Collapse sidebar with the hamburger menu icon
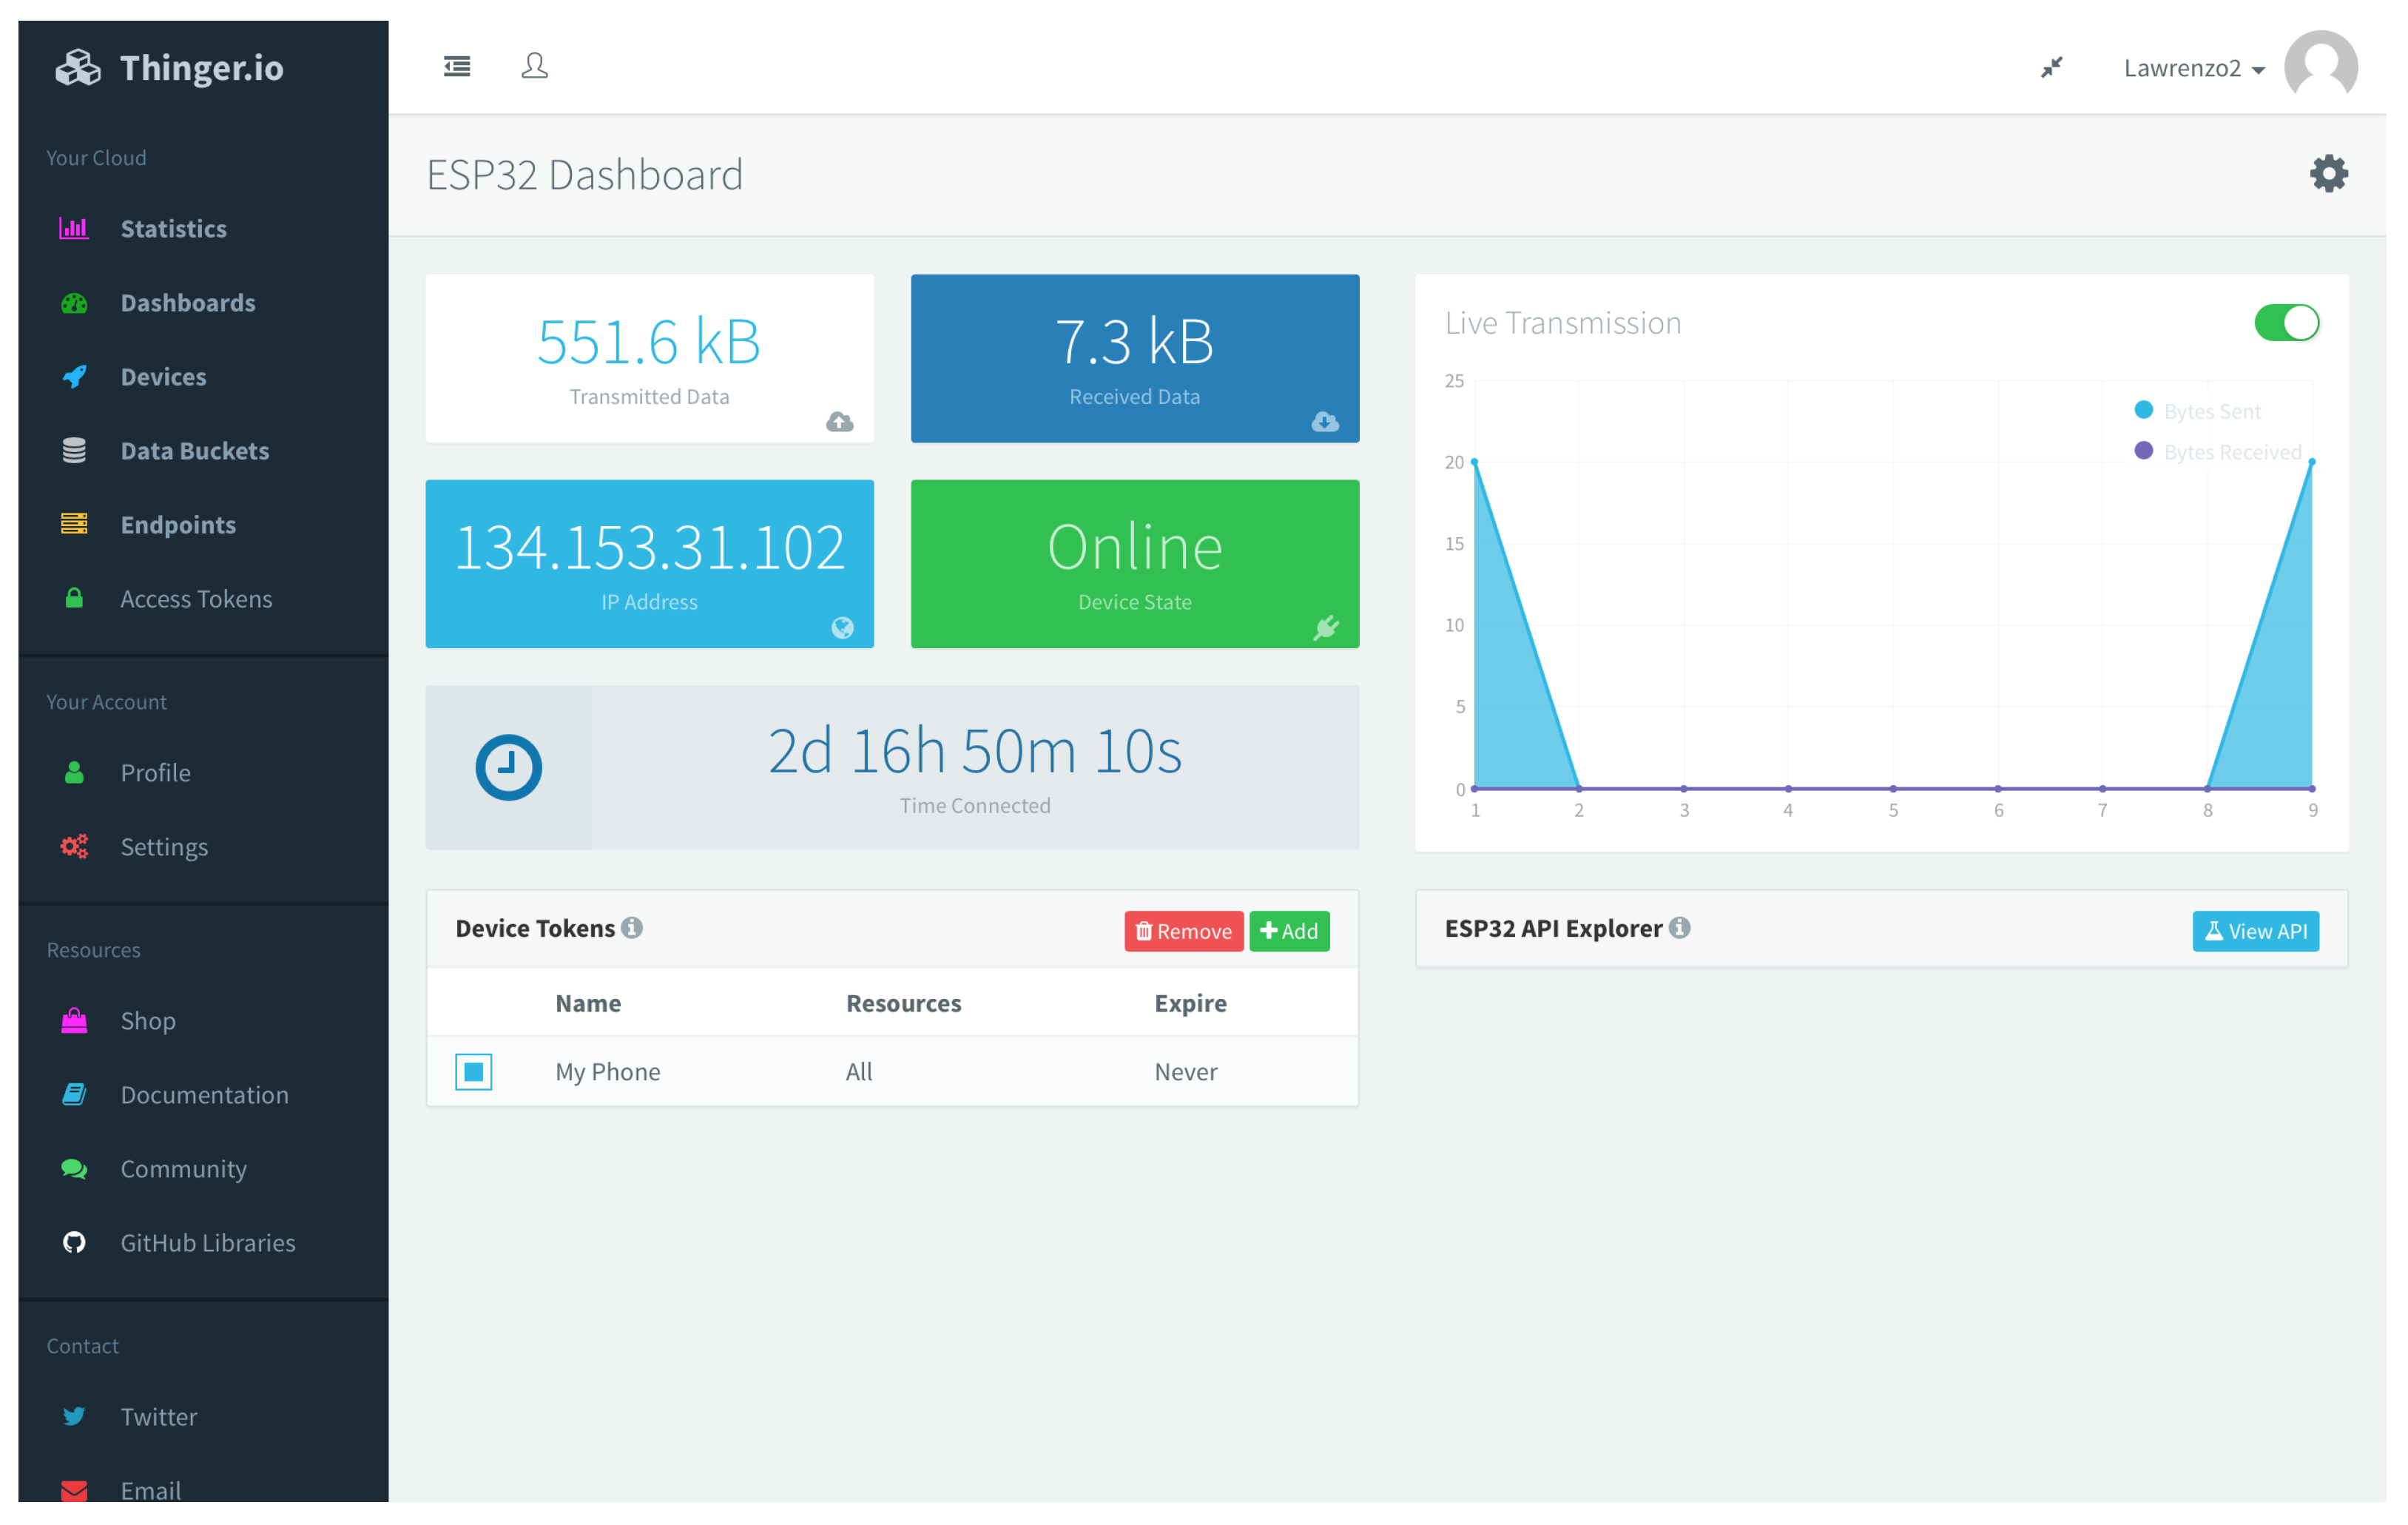2408x1525 pixels. [457, 66]
